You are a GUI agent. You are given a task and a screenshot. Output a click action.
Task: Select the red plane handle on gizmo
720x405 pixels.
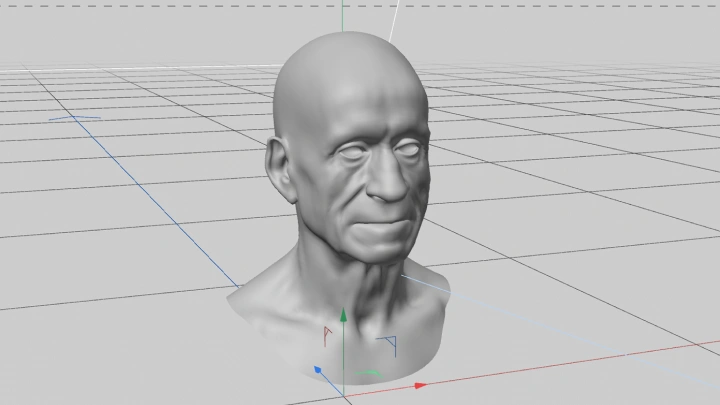pyautogui.click(x=326, y=334)
